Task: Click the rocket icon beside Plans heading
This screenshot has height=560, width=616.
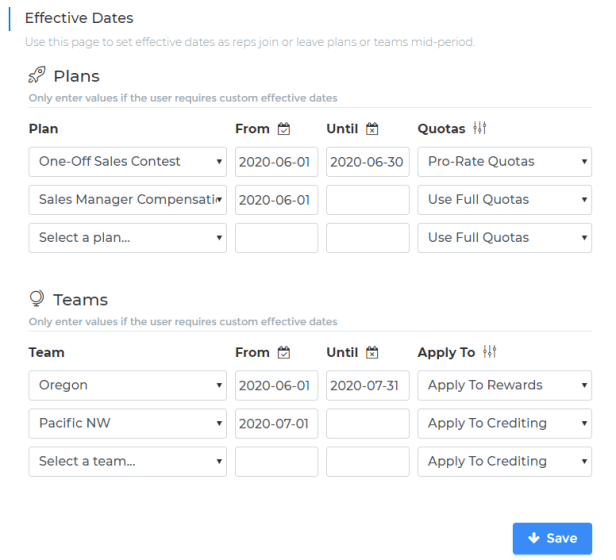Action: click(x=37, y=75)
